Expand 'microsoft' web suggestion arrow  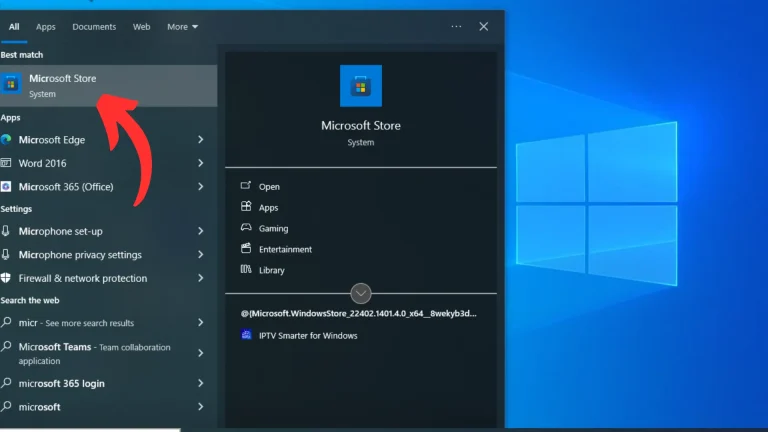[x=201, y=407]
